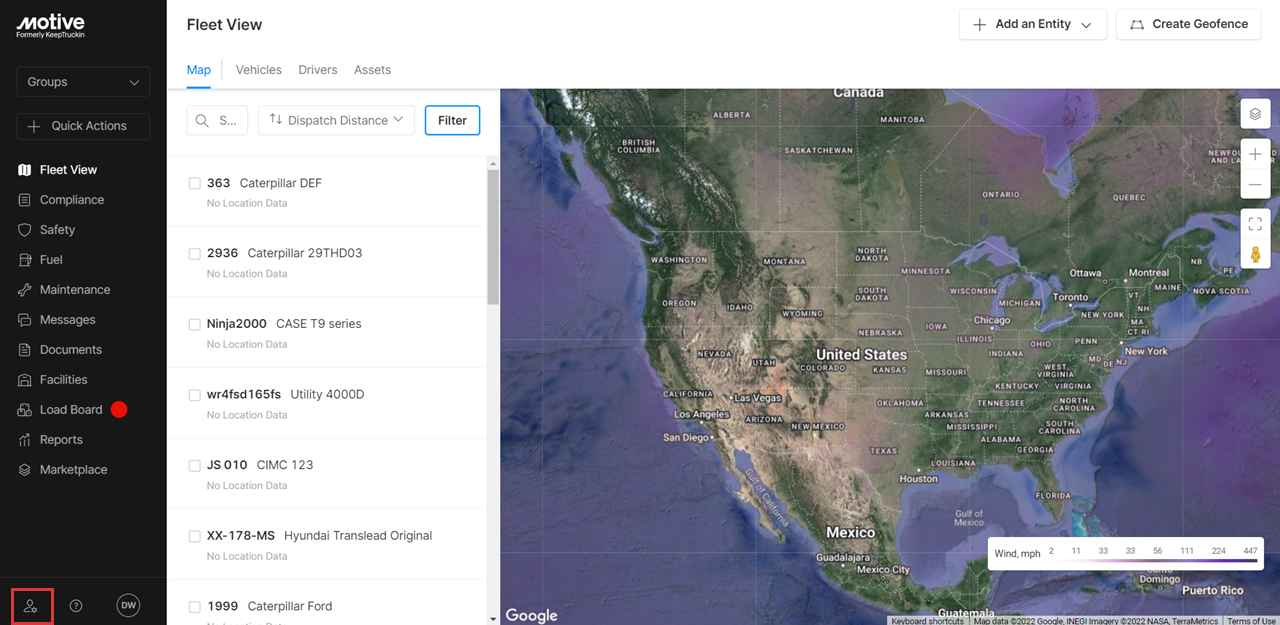Click the Wind mph color scale legend
Image resolution: width=1280 pixels, height=625 pixels.
[1125, 553]
